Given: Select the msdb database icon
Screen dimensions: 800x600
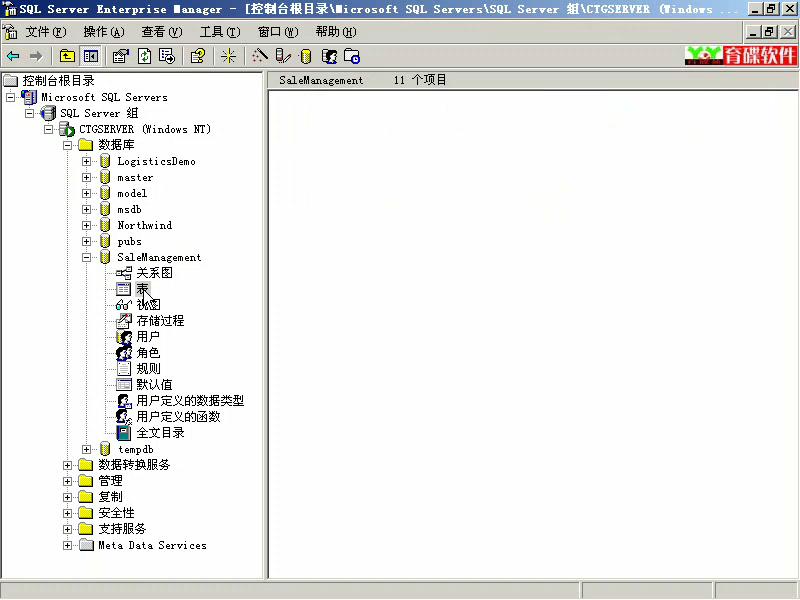Looking at the screenshot, I should click(105, 209).
